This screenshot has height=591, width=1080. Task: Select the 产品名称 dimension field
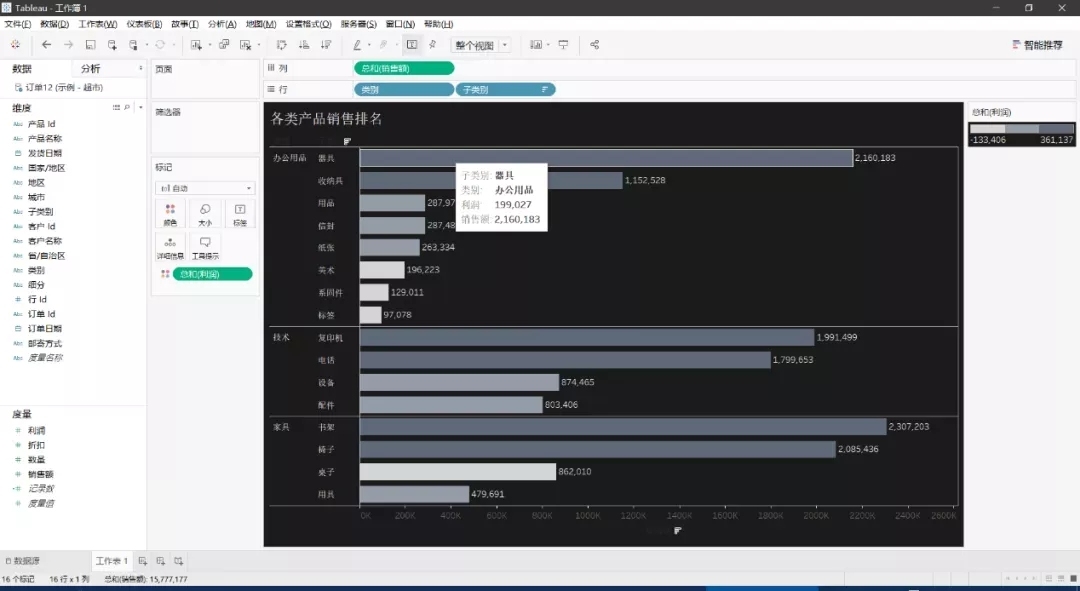click(45, 138)
